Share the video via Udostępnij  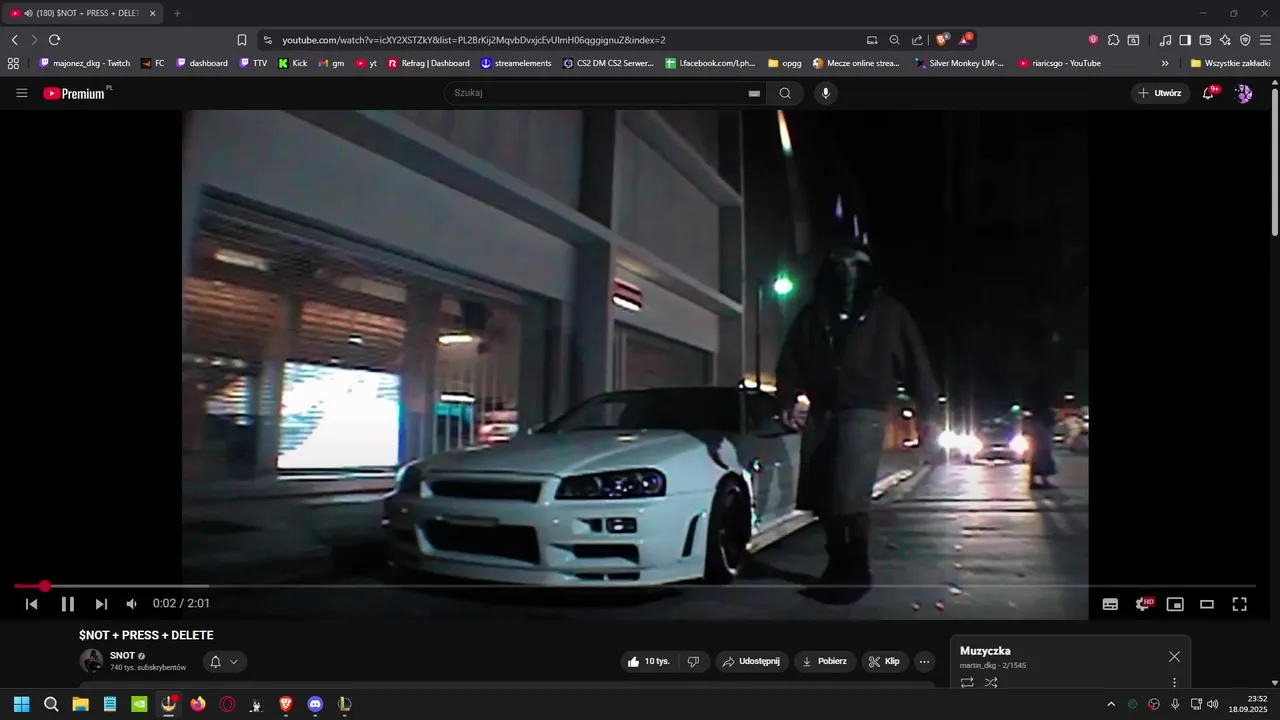coord(752,661)
